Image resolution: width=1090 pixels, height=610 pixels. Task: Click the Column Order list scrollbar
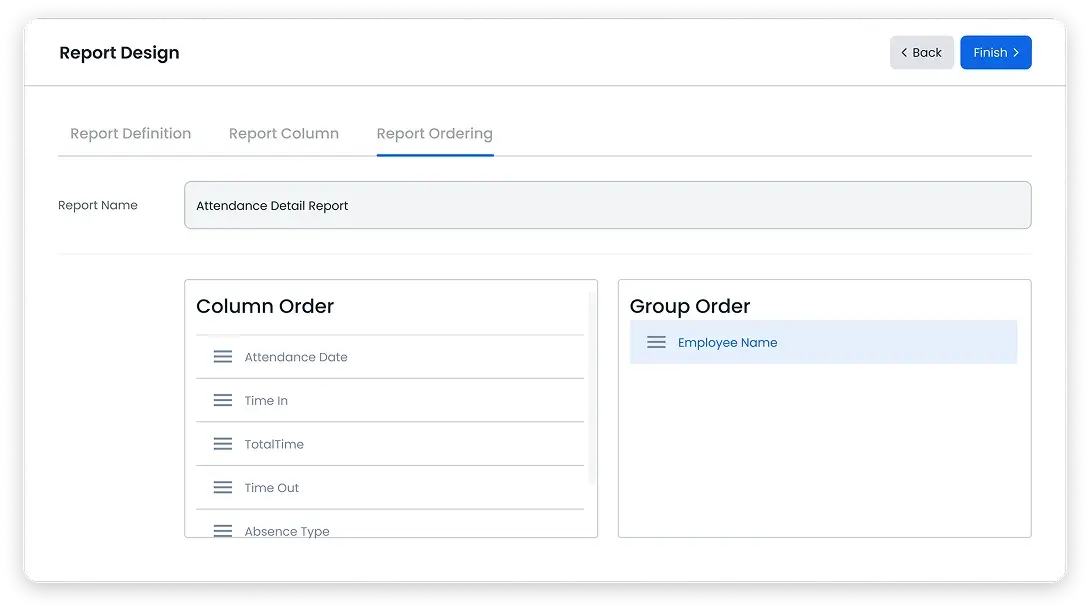[x=592, y=388]
